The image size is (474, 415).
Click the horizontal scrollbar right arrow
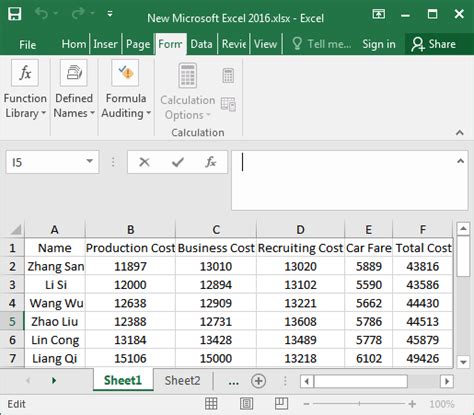[x=447, y=381]
